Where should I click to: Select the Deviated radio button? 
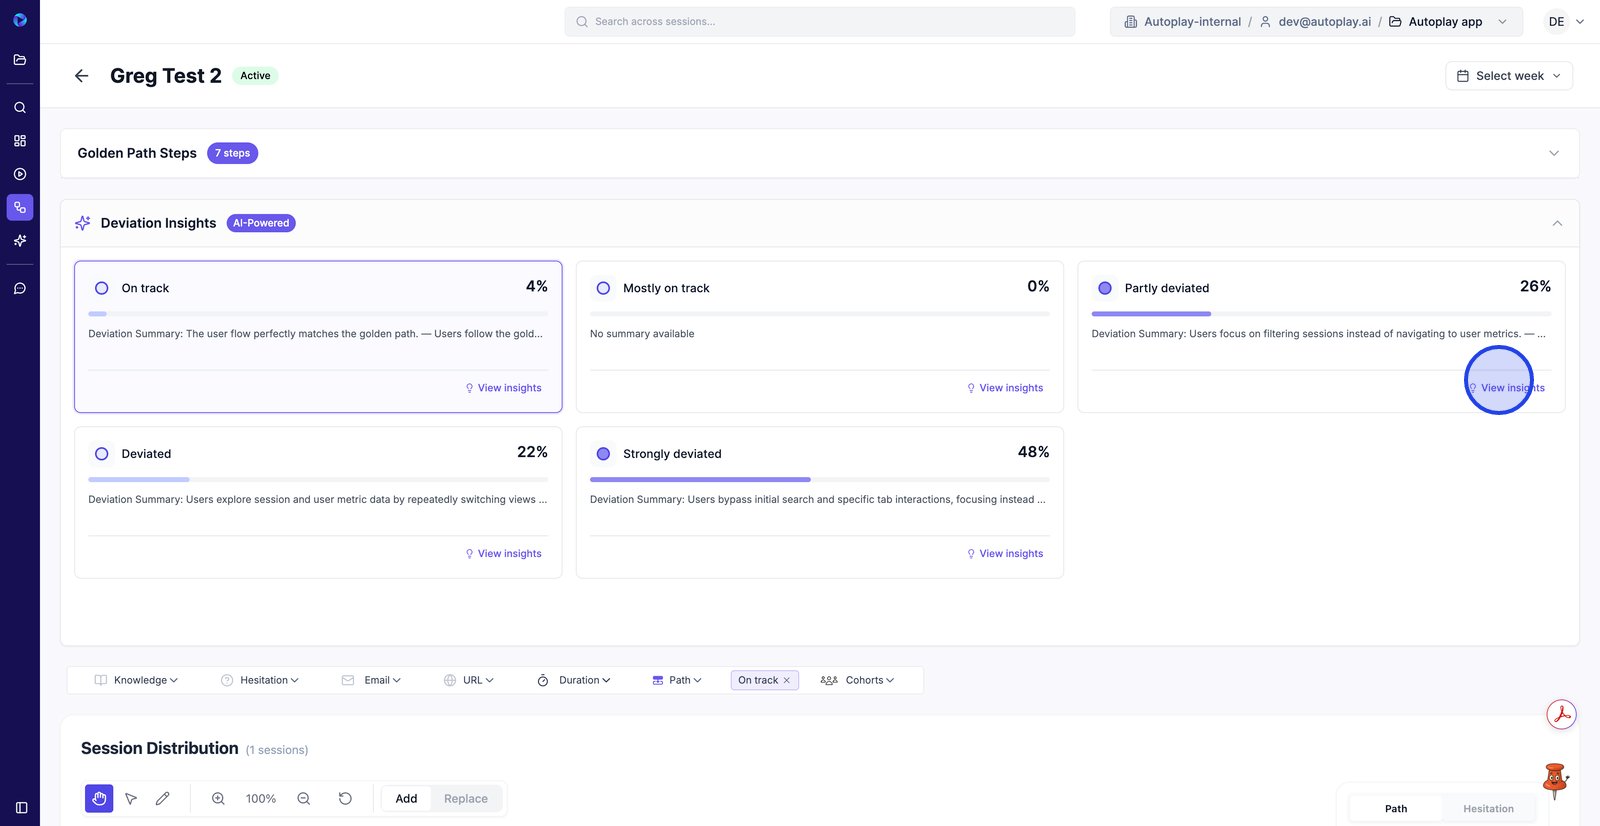[x=102, y=454]
